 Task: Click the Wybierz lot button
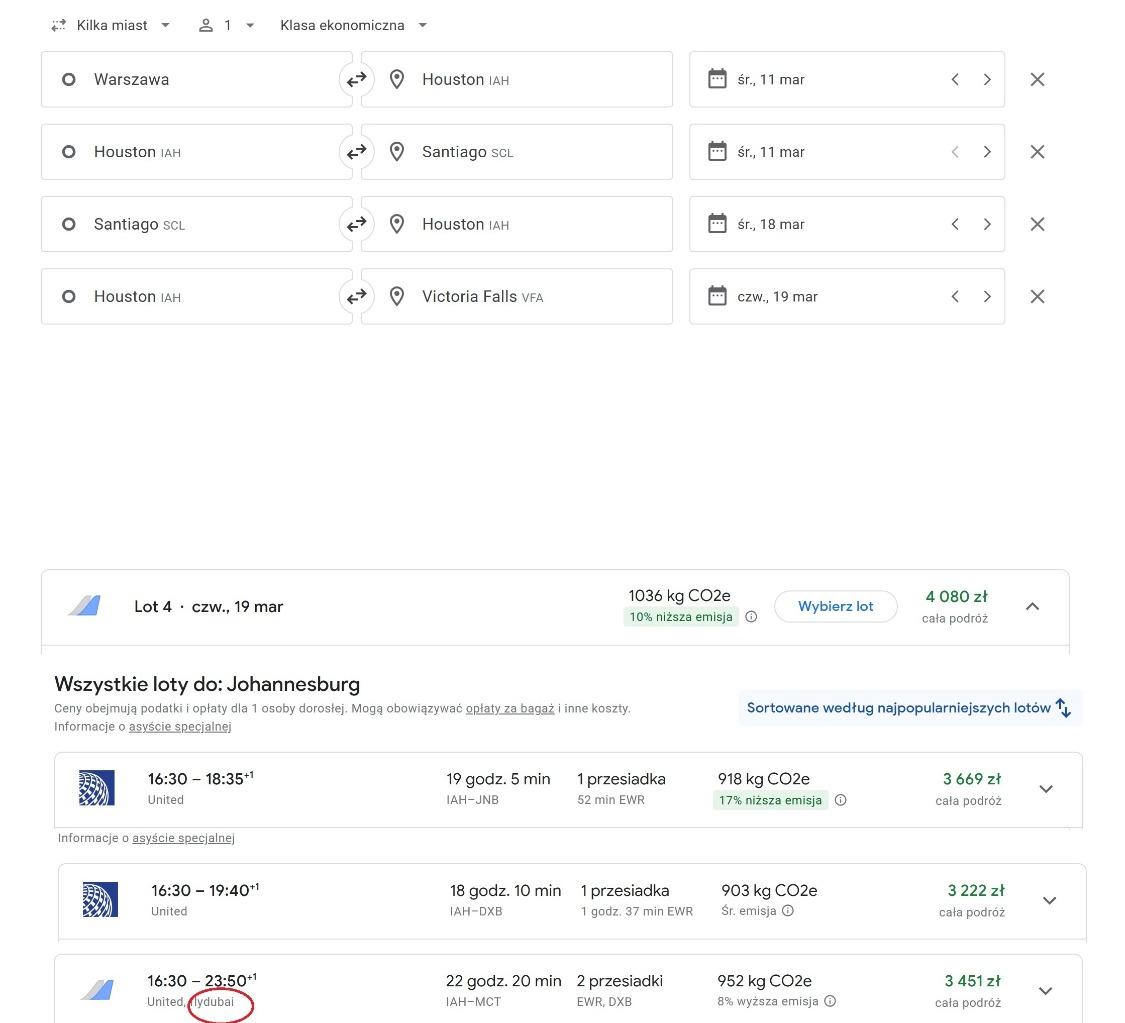pyautogui.click(x=835, y=606)
